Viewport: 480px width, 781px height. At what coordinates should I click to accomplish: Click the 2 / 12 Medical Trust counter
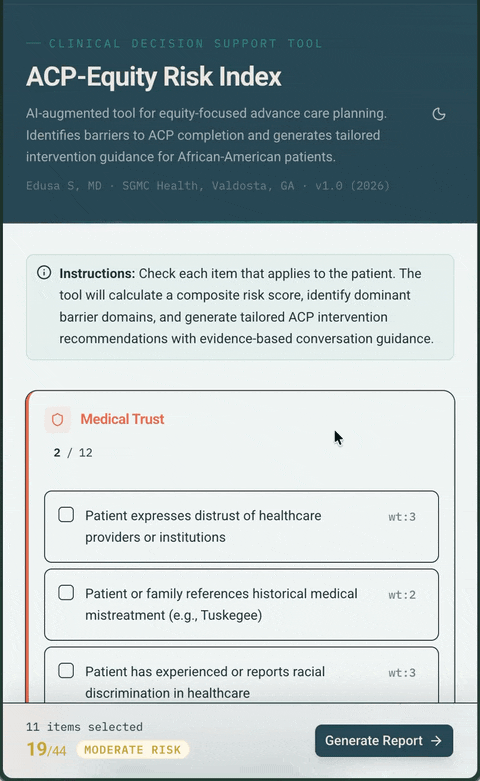coord(73,453)
